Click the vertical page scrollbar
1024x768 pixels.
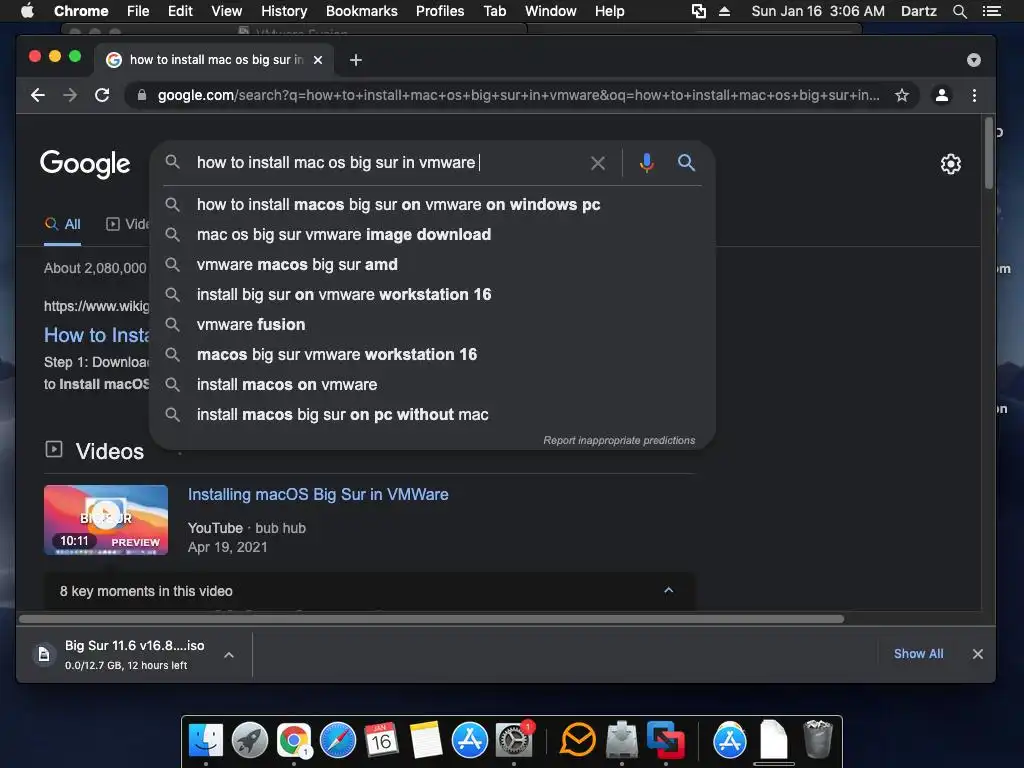(989, 153)
